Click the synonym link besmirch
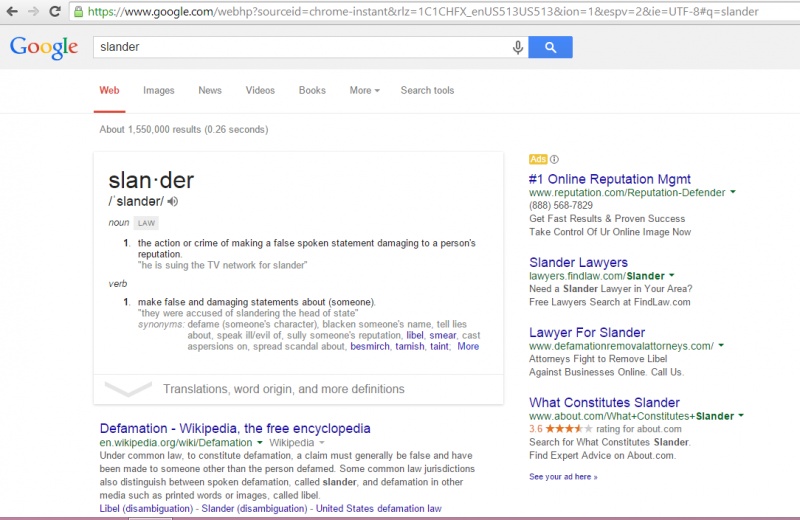The height and width of the screenshot is (520, 800). pyautogui.click(x=369, y=346)
